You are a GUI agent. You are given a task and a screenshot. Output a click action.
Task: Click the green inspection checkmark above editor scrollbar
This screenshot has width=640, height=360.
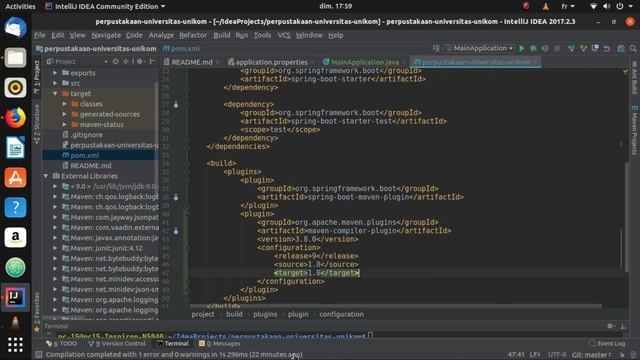(x=625, y=71)
